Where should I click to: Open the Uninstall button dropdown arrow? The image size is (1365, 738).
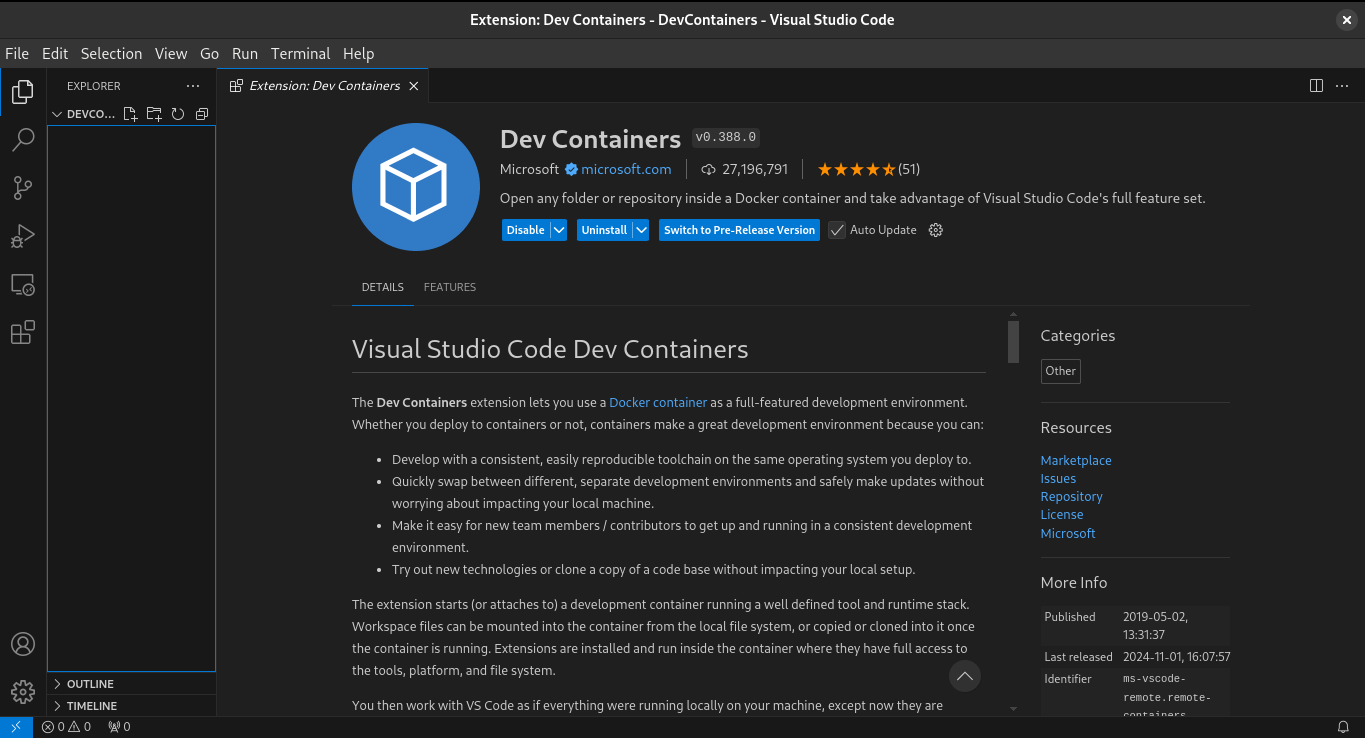[641, 230]
